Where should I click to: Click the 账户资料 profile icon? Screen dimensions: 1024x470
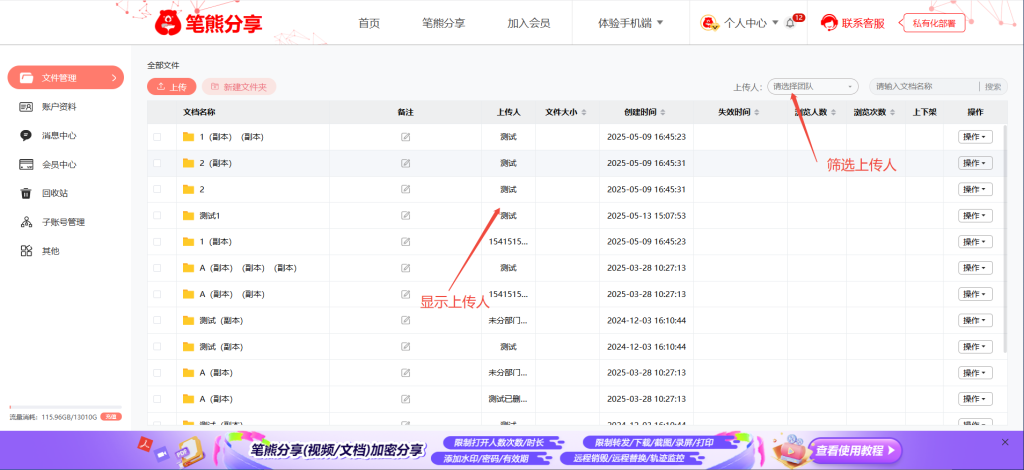pos(26,106)
